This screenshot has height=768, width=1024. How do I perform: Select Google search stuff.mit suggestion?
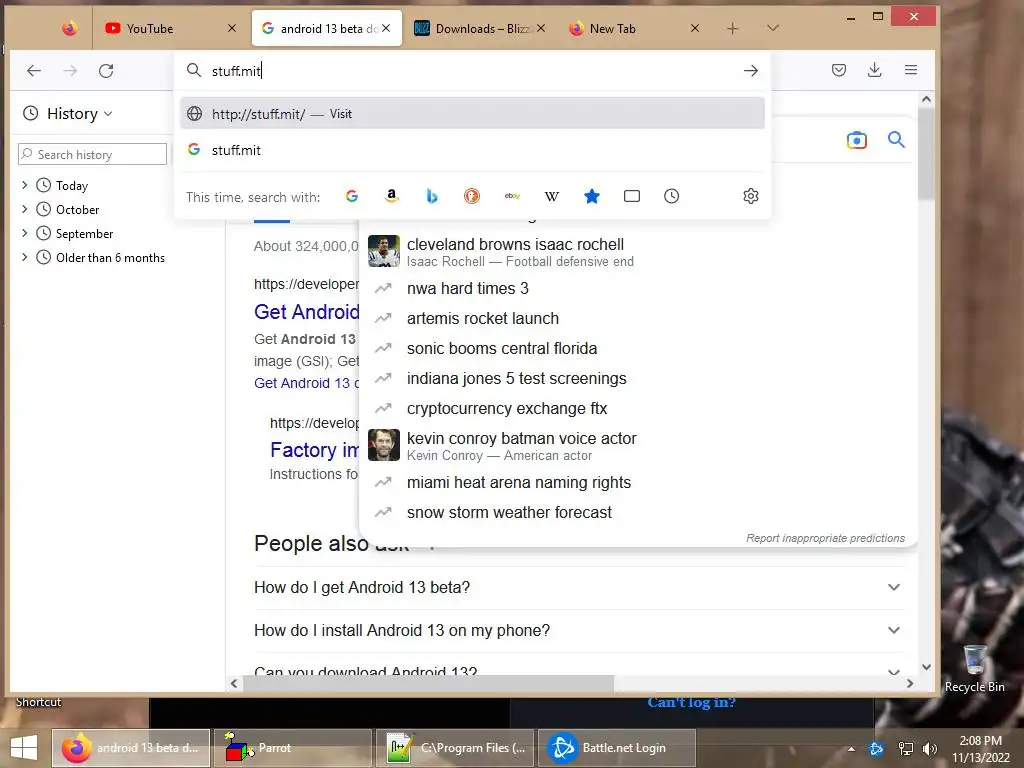pos(472,150)
